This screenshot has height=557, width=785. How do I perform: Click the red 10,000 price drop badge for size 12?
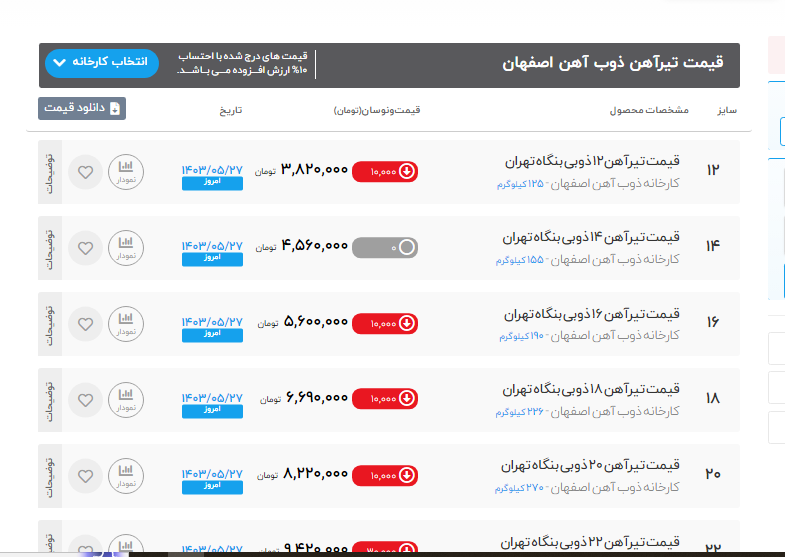point(385,171)
